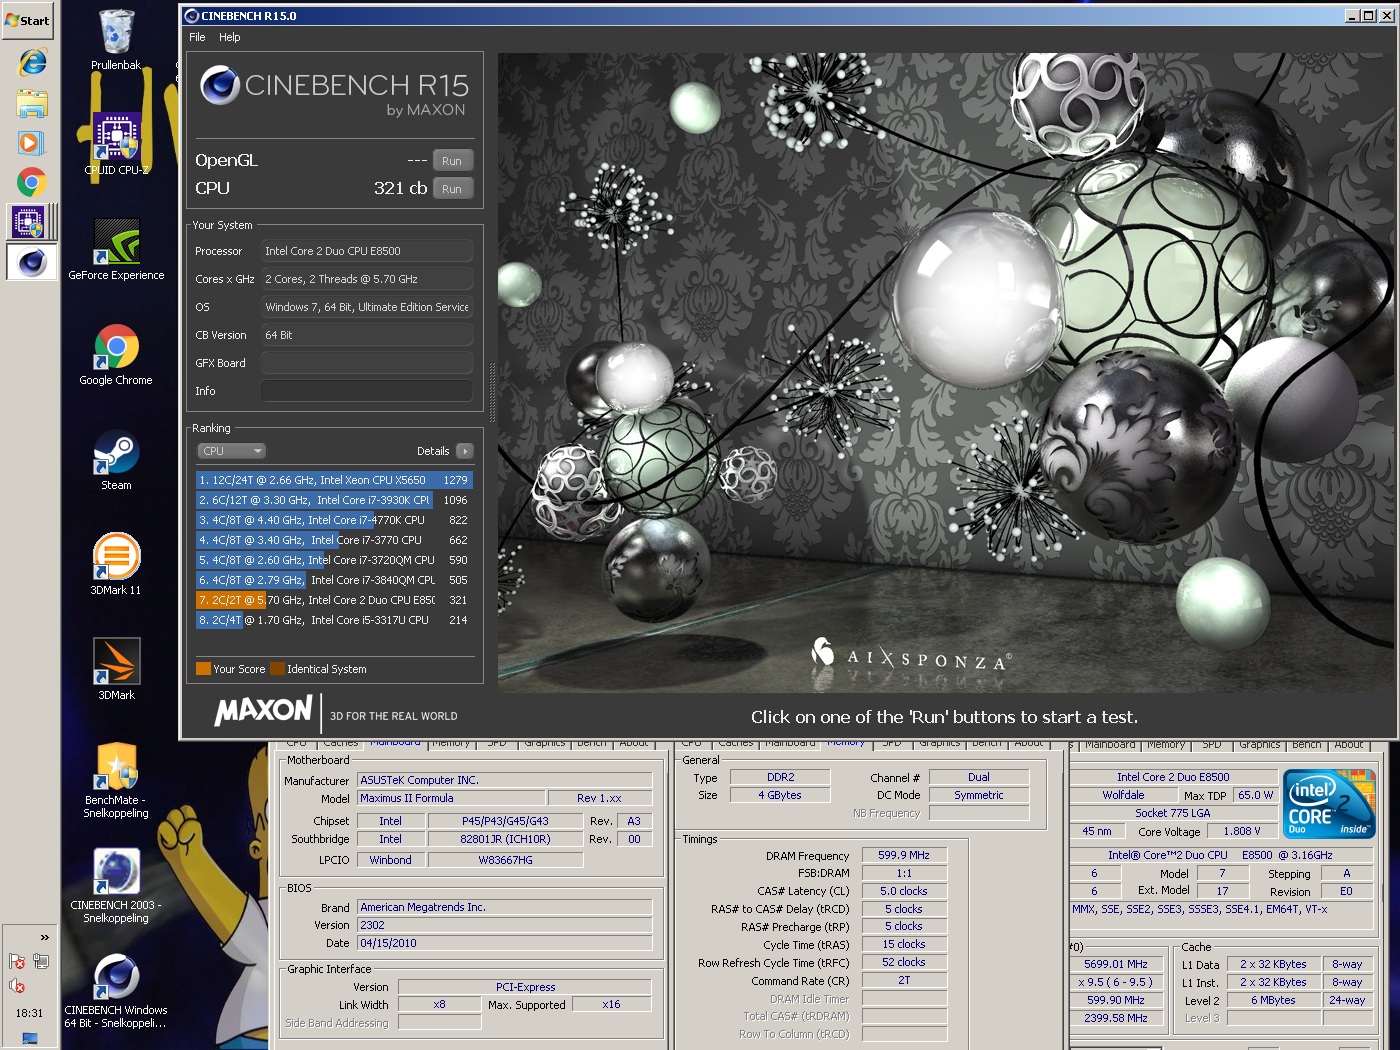Select the CINEBENCH 2003 desktop shortcut
This screenshot has height=1050, width=1400.
[x=116, y=885]
